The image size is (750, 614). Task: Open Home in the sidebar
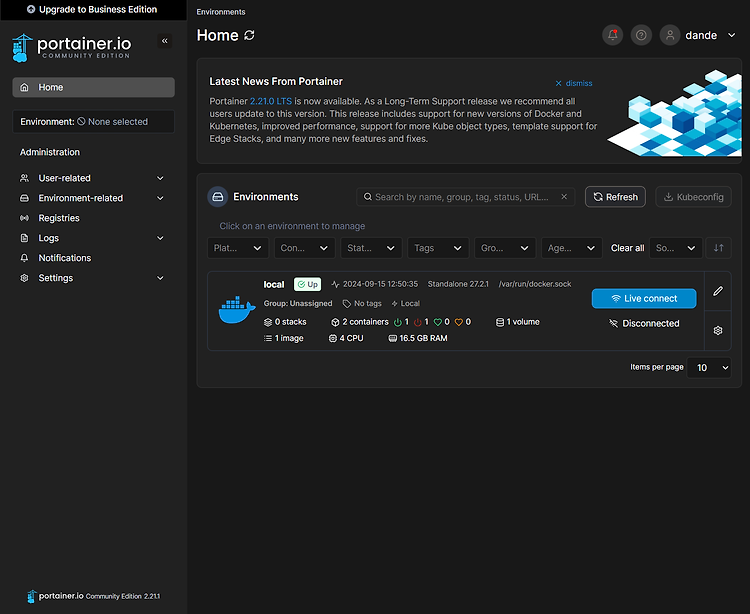tap(93, 88)
